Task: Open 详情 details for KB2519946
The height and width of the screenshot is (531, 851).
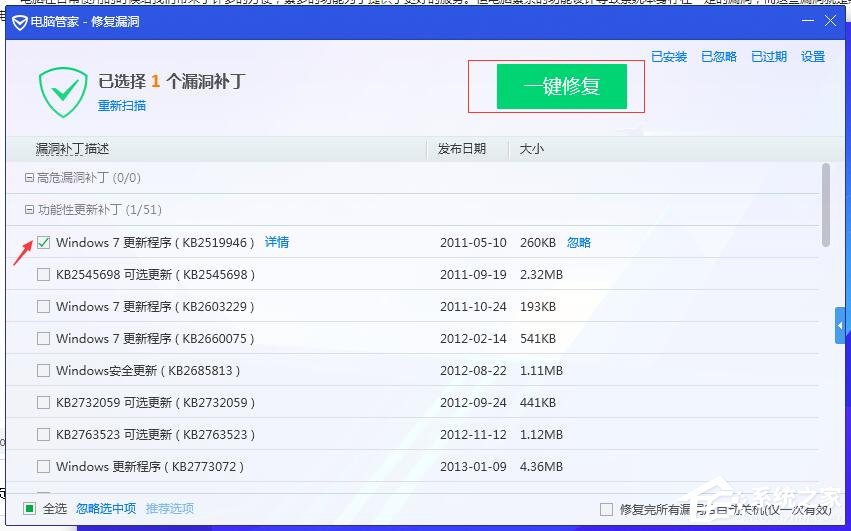Action: (277, 242)
